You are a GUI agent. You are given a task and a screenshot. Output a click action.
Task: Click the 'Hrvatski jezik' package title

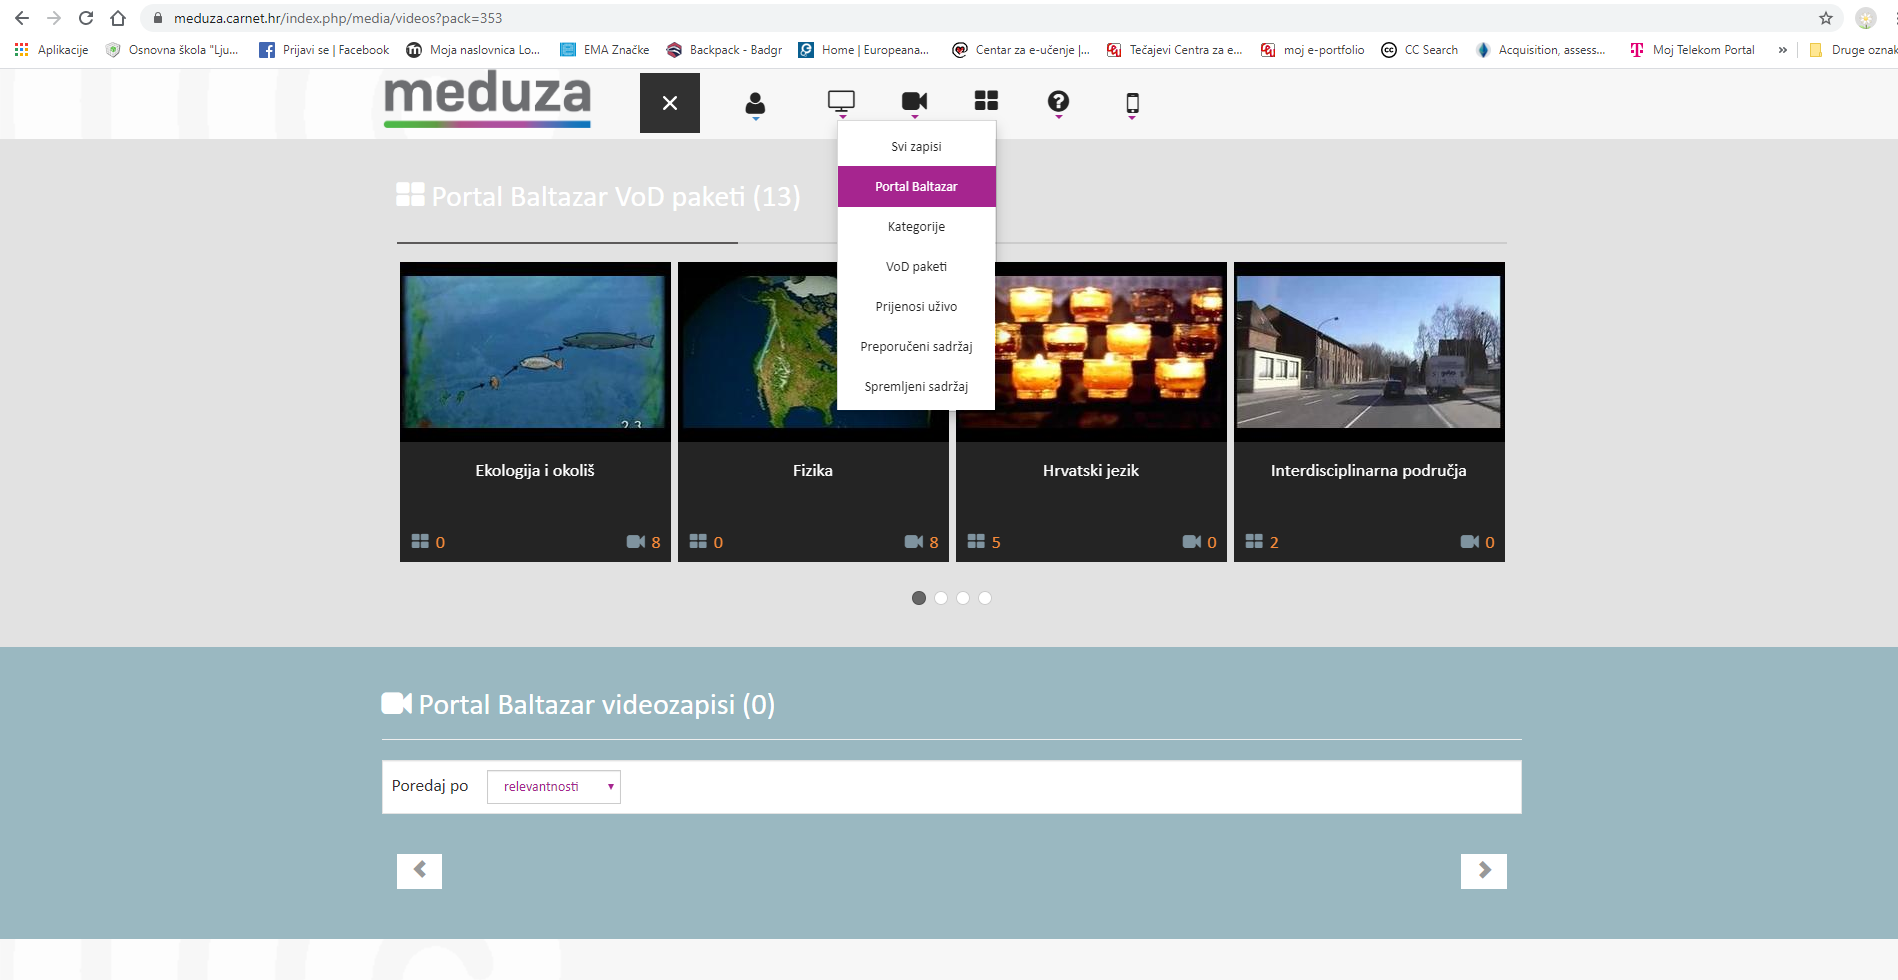(x=1091, y=470)
